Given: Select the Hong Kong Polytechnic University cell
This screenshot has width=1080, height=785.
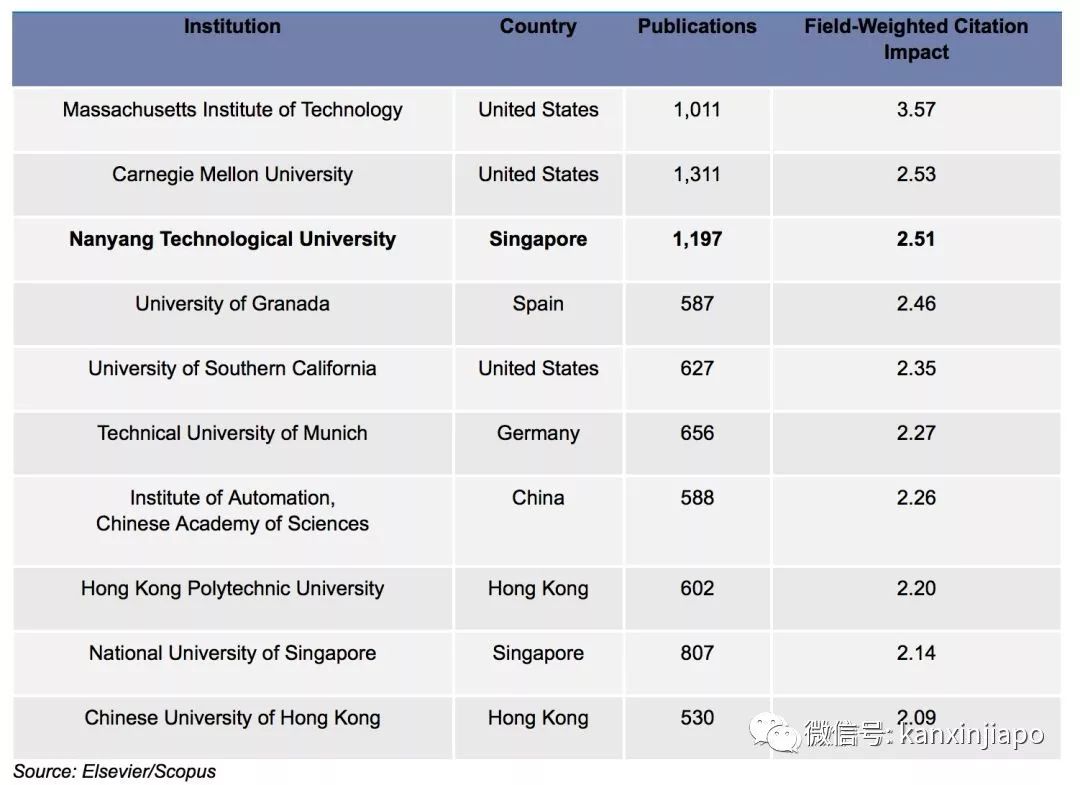Looking at the screenshot, I should 232,588.
